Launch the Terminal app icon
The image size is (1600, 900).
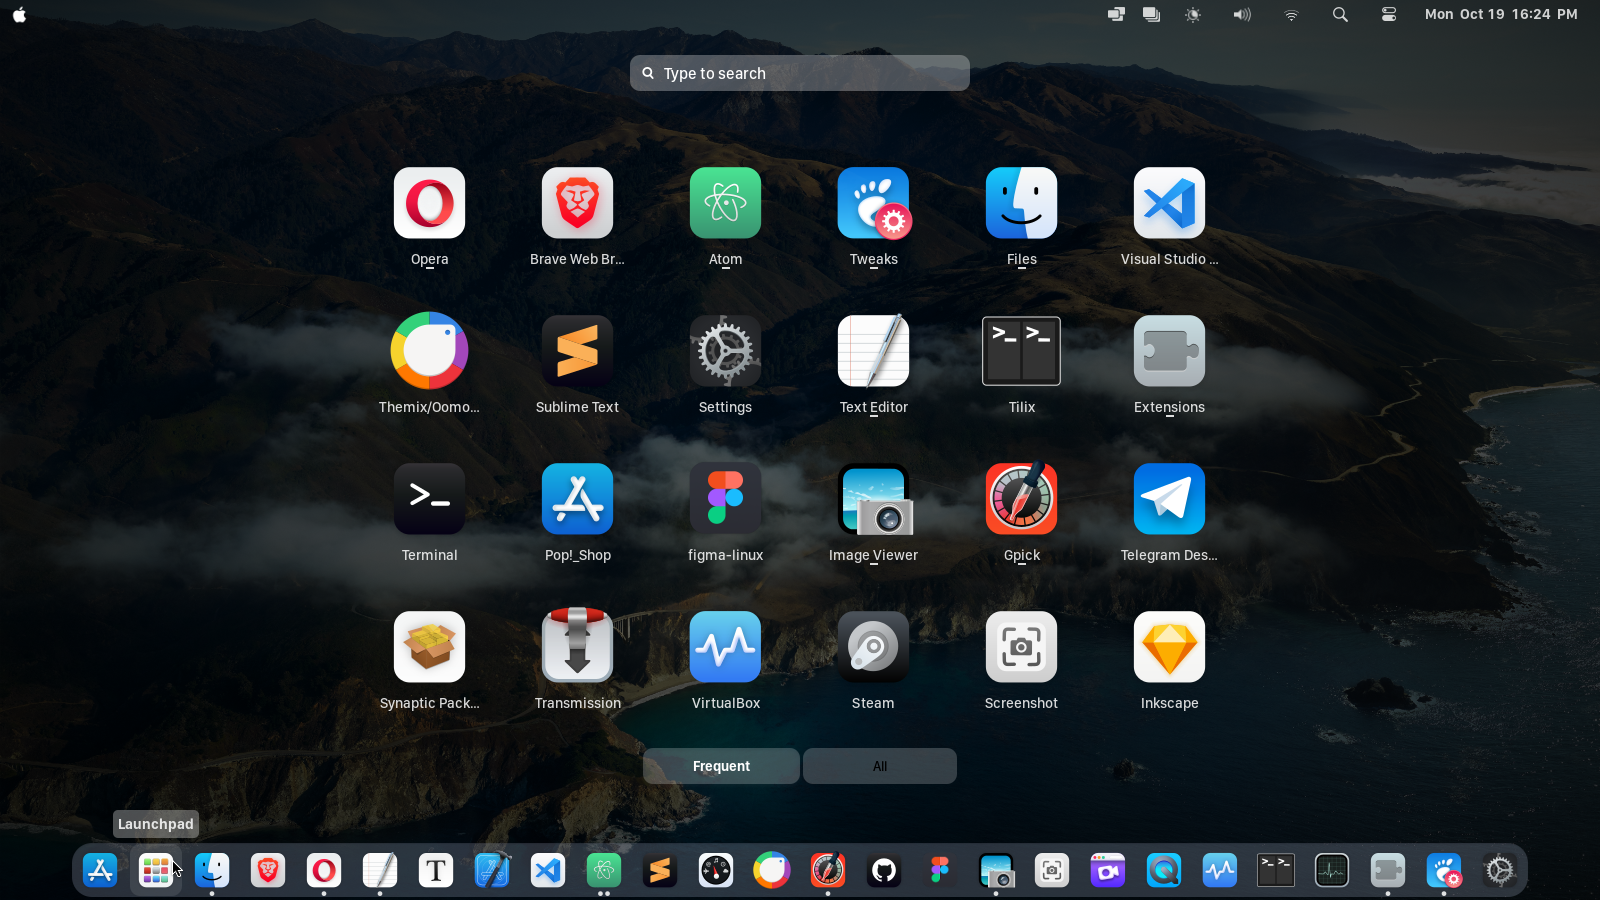(429, 499)
